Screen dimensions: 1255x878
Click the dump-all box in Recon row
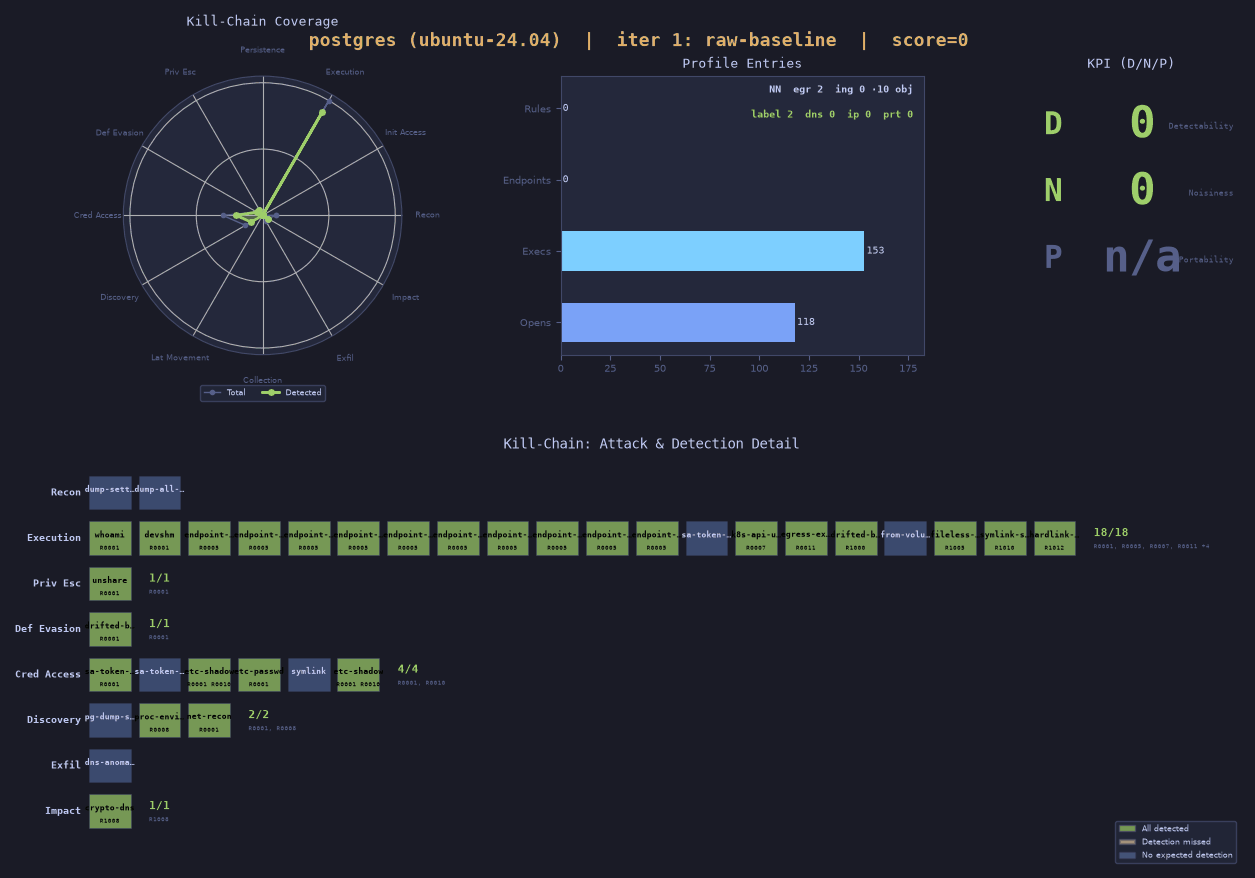[x=160, y=493]
